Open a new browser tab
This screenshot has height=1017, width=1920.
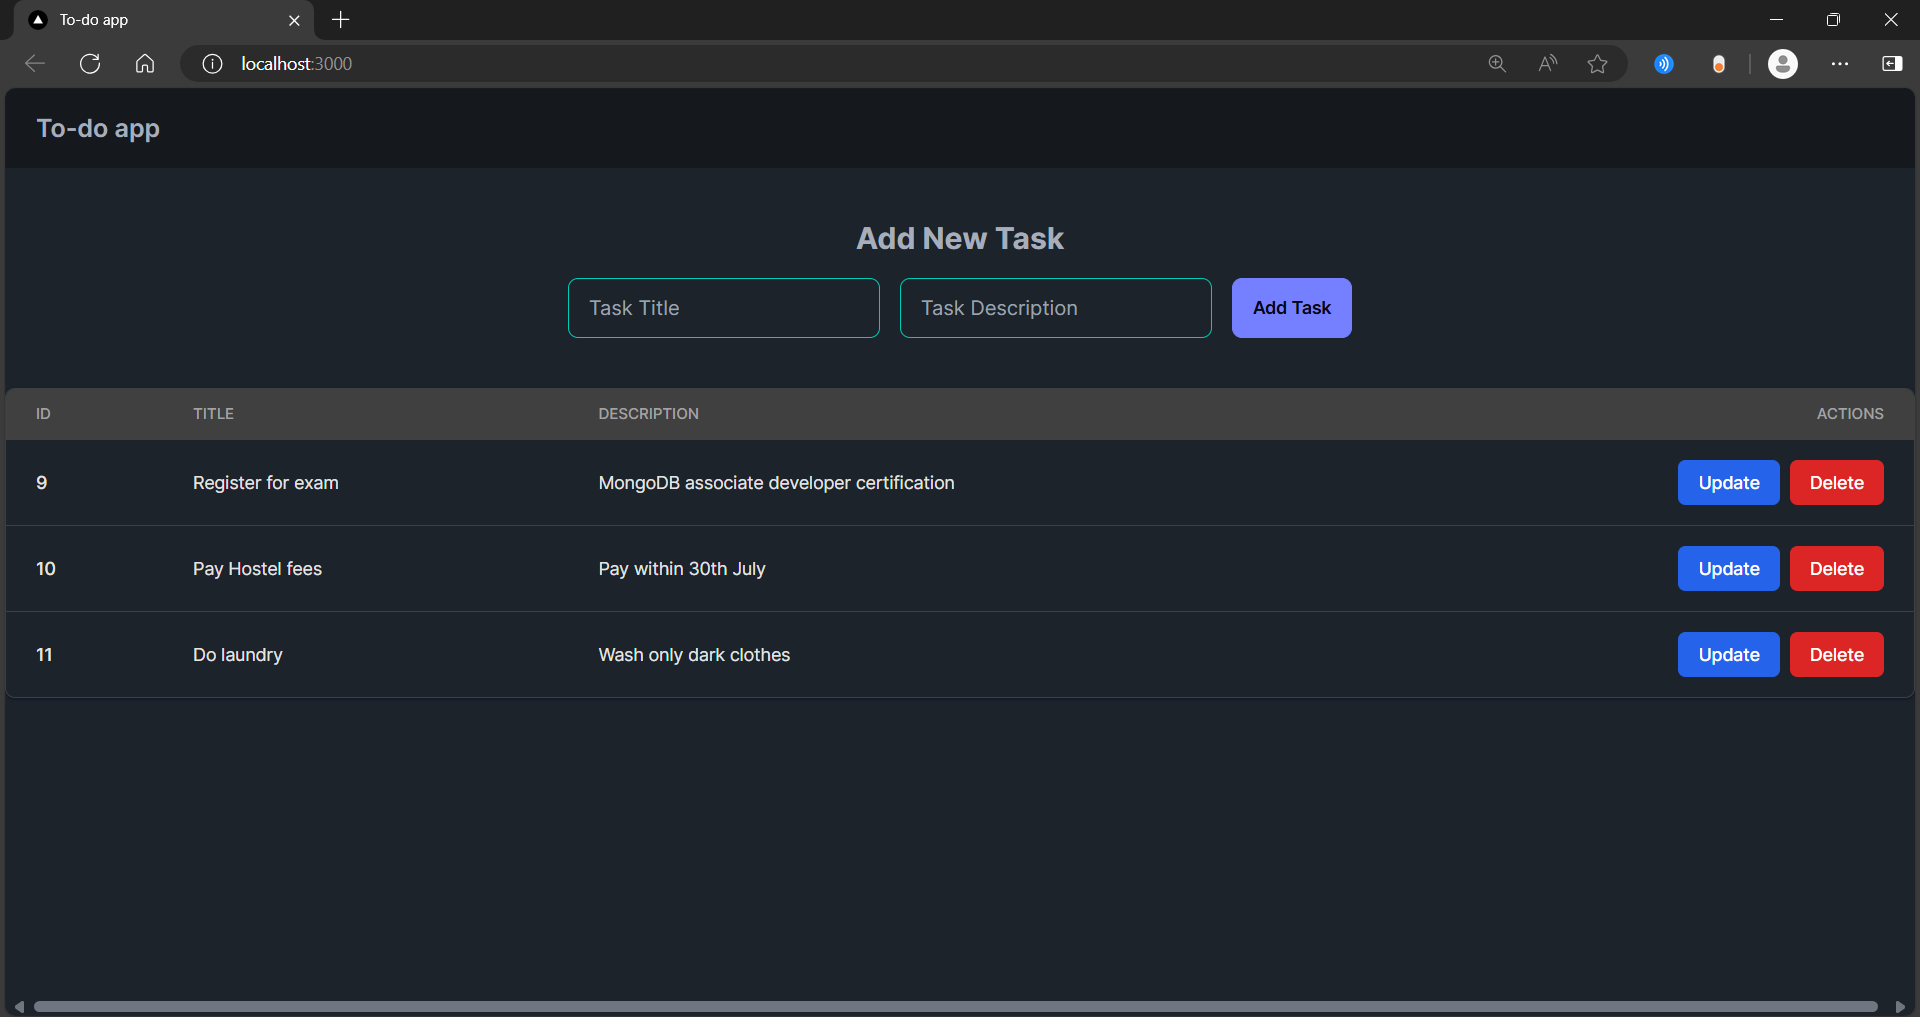point(341,20)
